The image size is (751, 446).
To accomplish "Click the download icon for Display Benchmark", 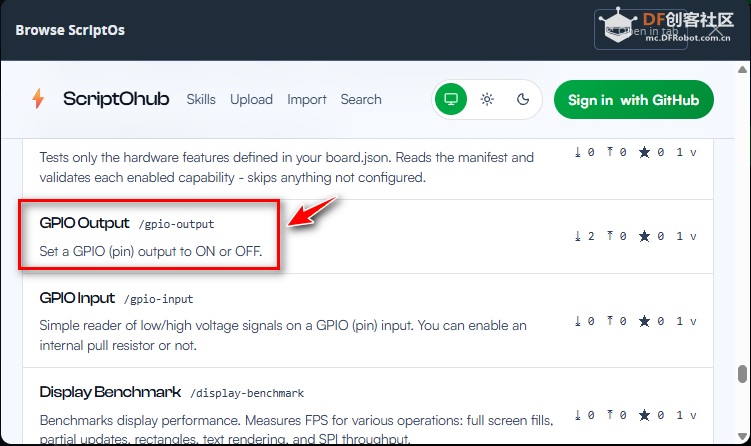I will pos(578,415).
